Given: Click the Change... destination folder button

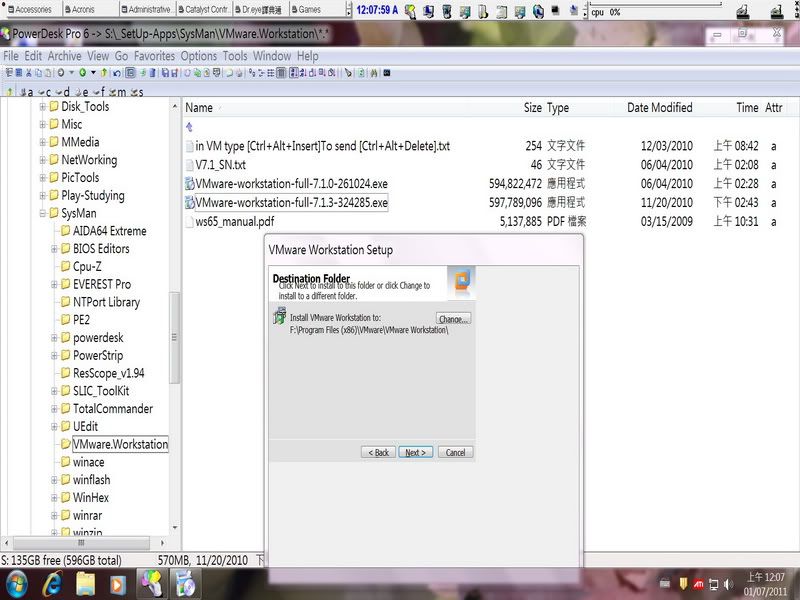Looking at the screenshot, I should point(452,319).
